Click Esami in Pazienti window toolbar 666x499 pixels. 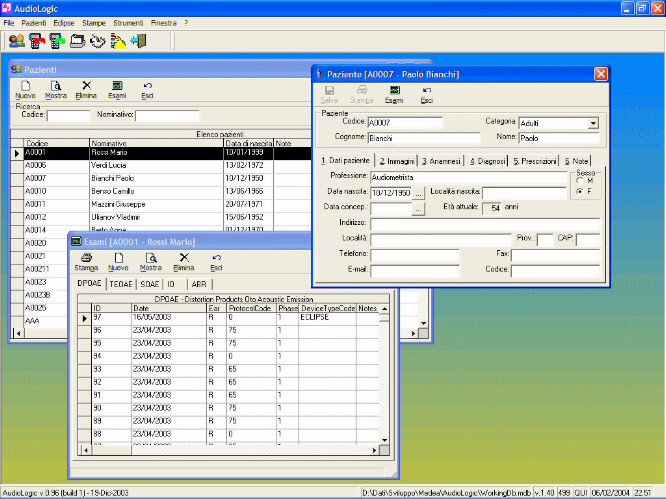pos(117,90)
